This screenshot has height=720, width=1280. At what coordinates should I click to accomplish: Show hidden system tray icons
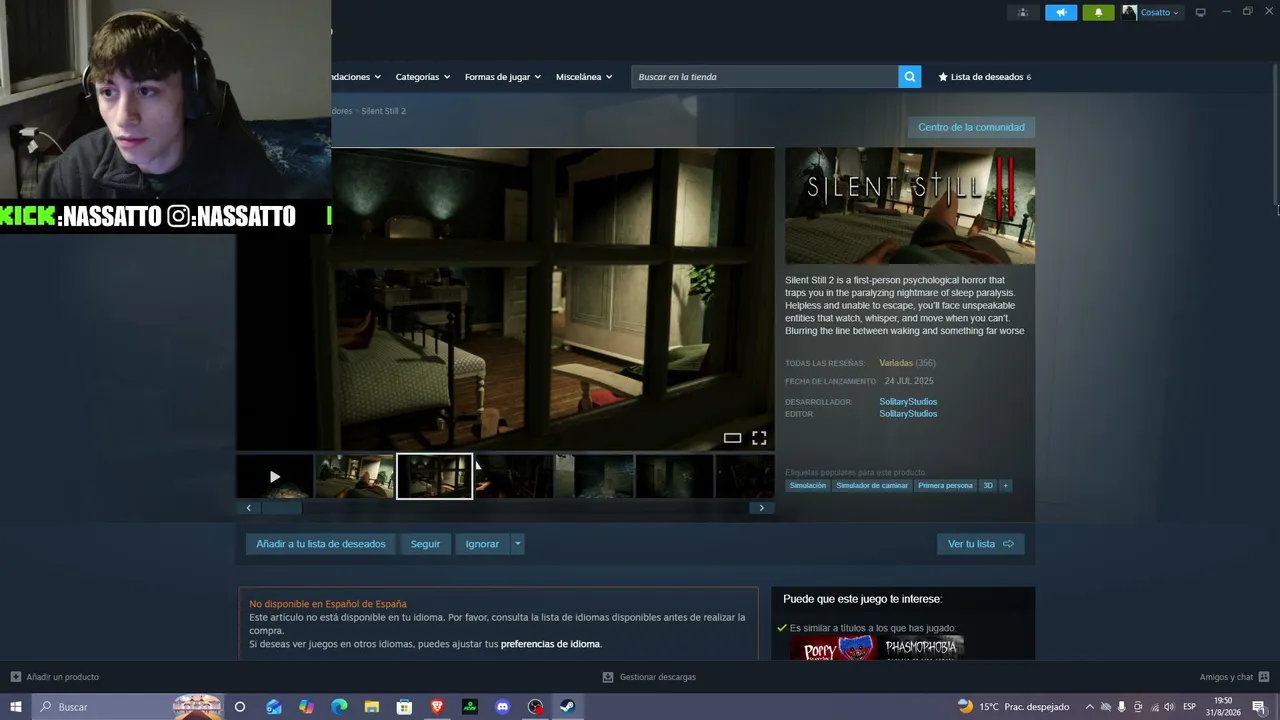pyautogui.click(x=1090, y=707)
